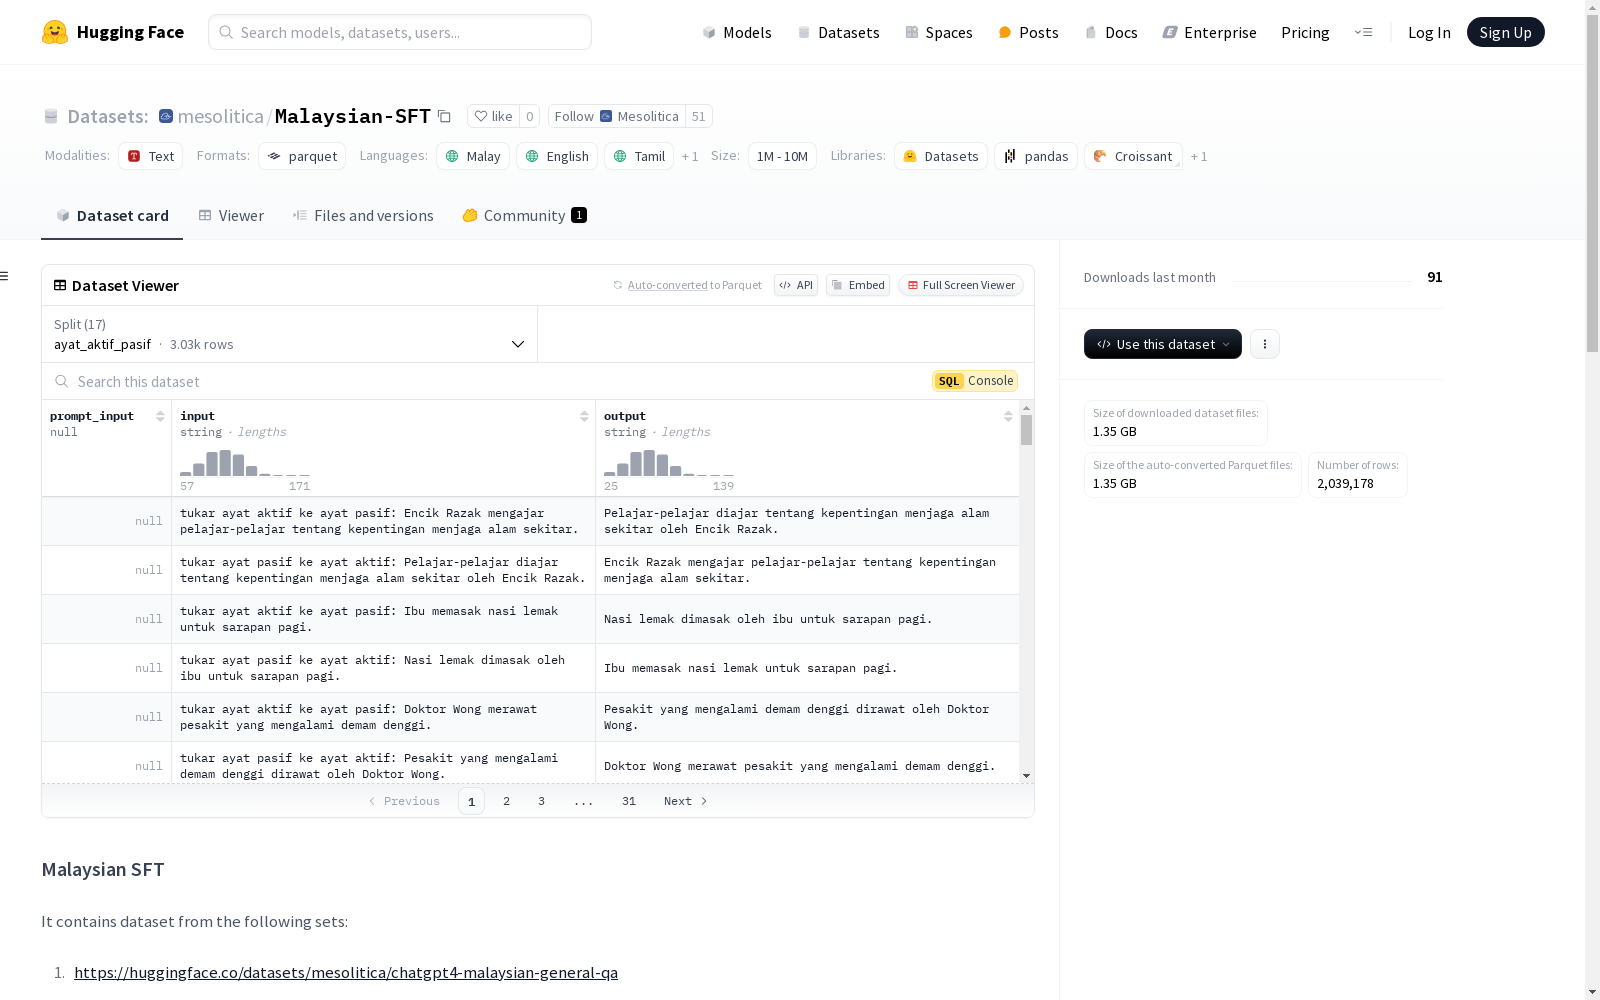1600x1000 pixels.
Task: Switch to the Dataset card tab
Action: tap(112, 216)
